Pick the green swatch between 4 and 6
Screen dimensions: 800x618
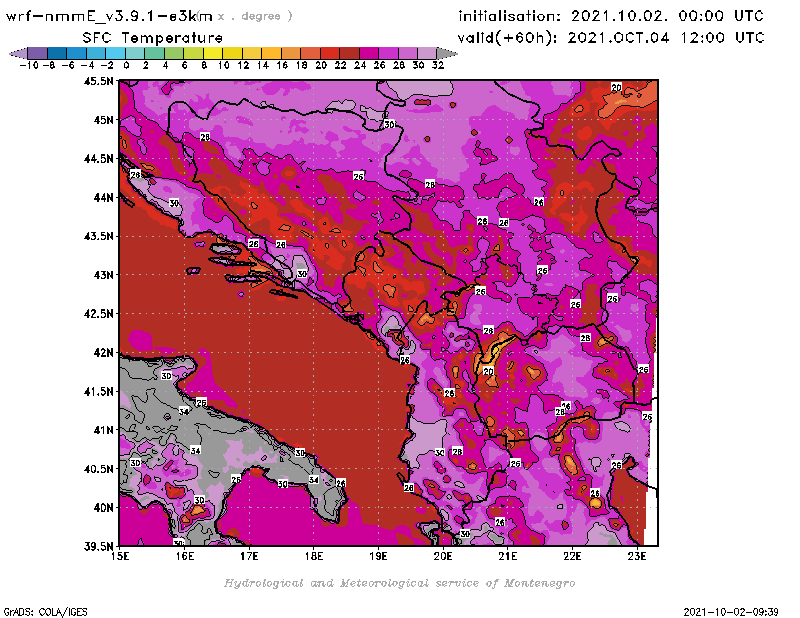173,53
